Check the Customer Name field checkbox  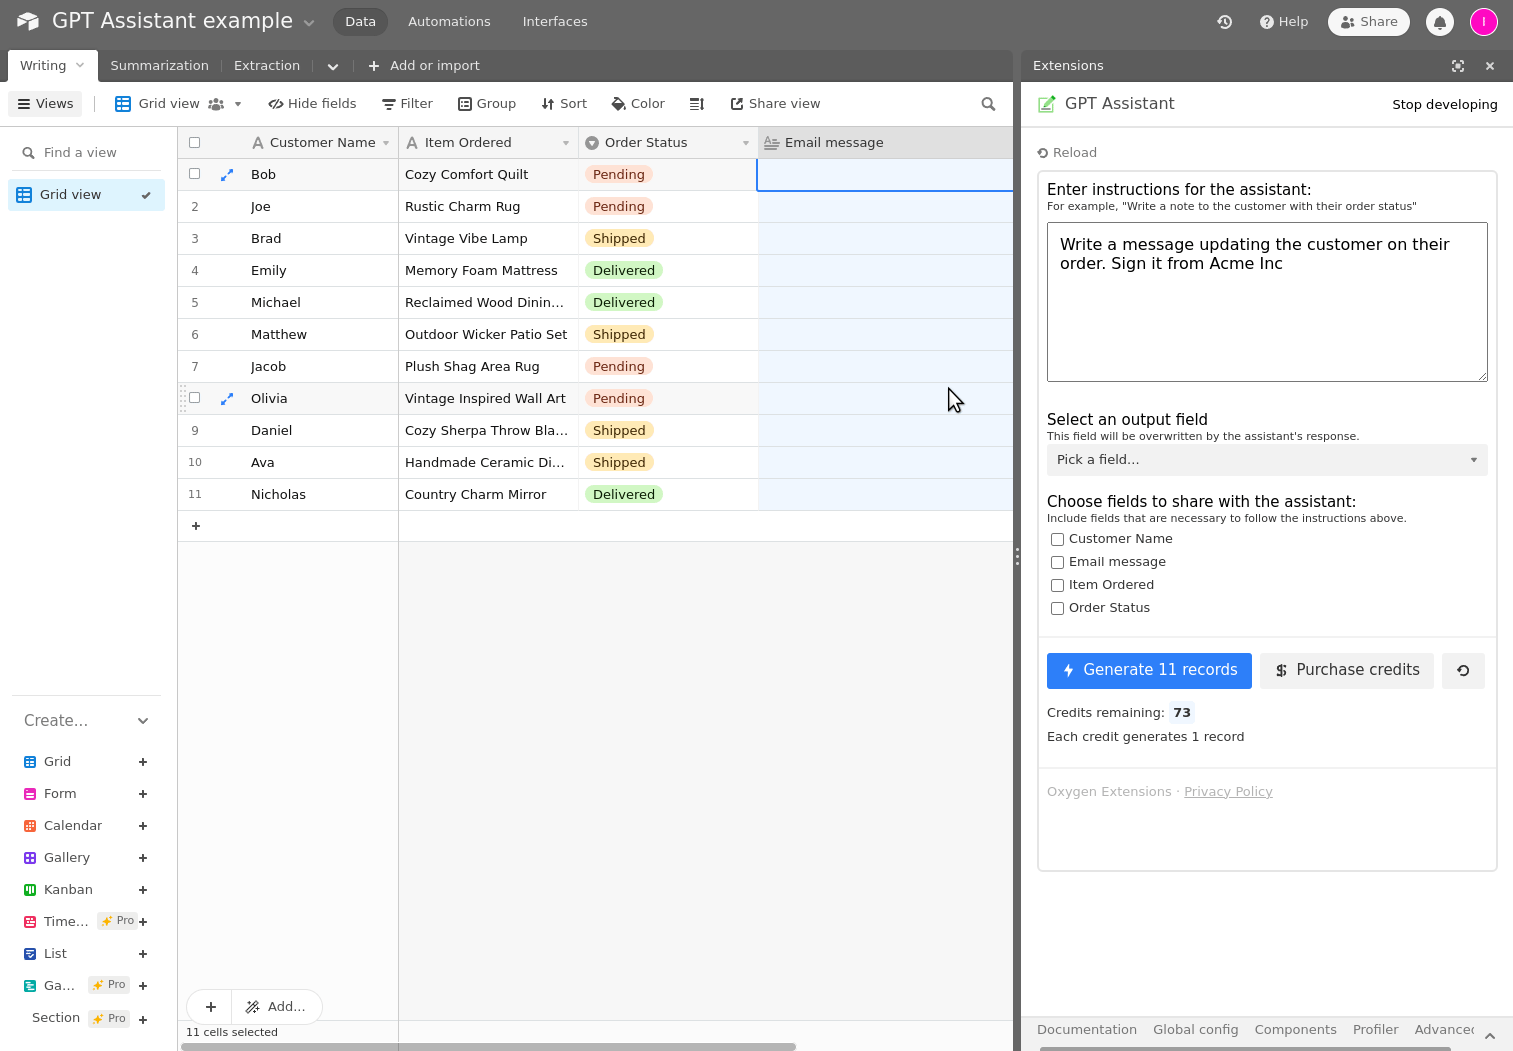[1057, 540]
